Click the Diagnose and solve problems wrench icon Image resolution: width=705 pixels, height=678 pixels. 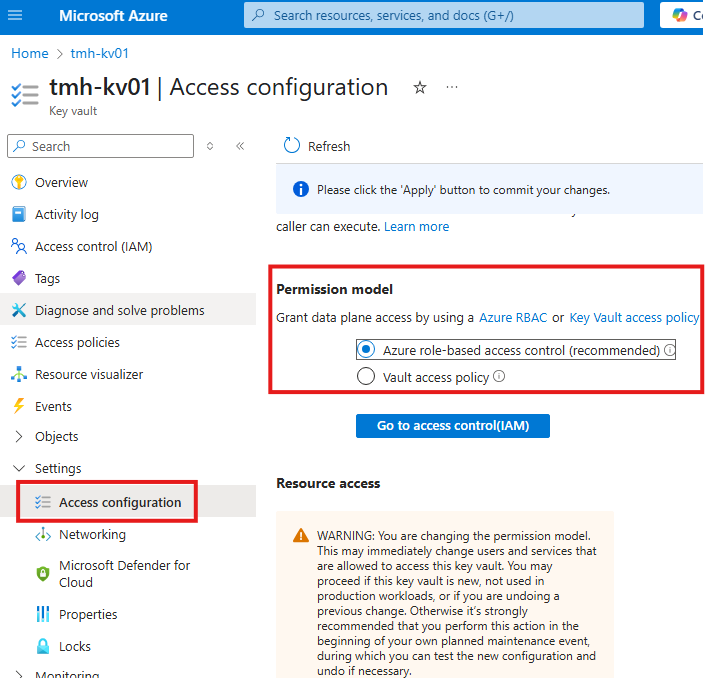coord(19,310)
